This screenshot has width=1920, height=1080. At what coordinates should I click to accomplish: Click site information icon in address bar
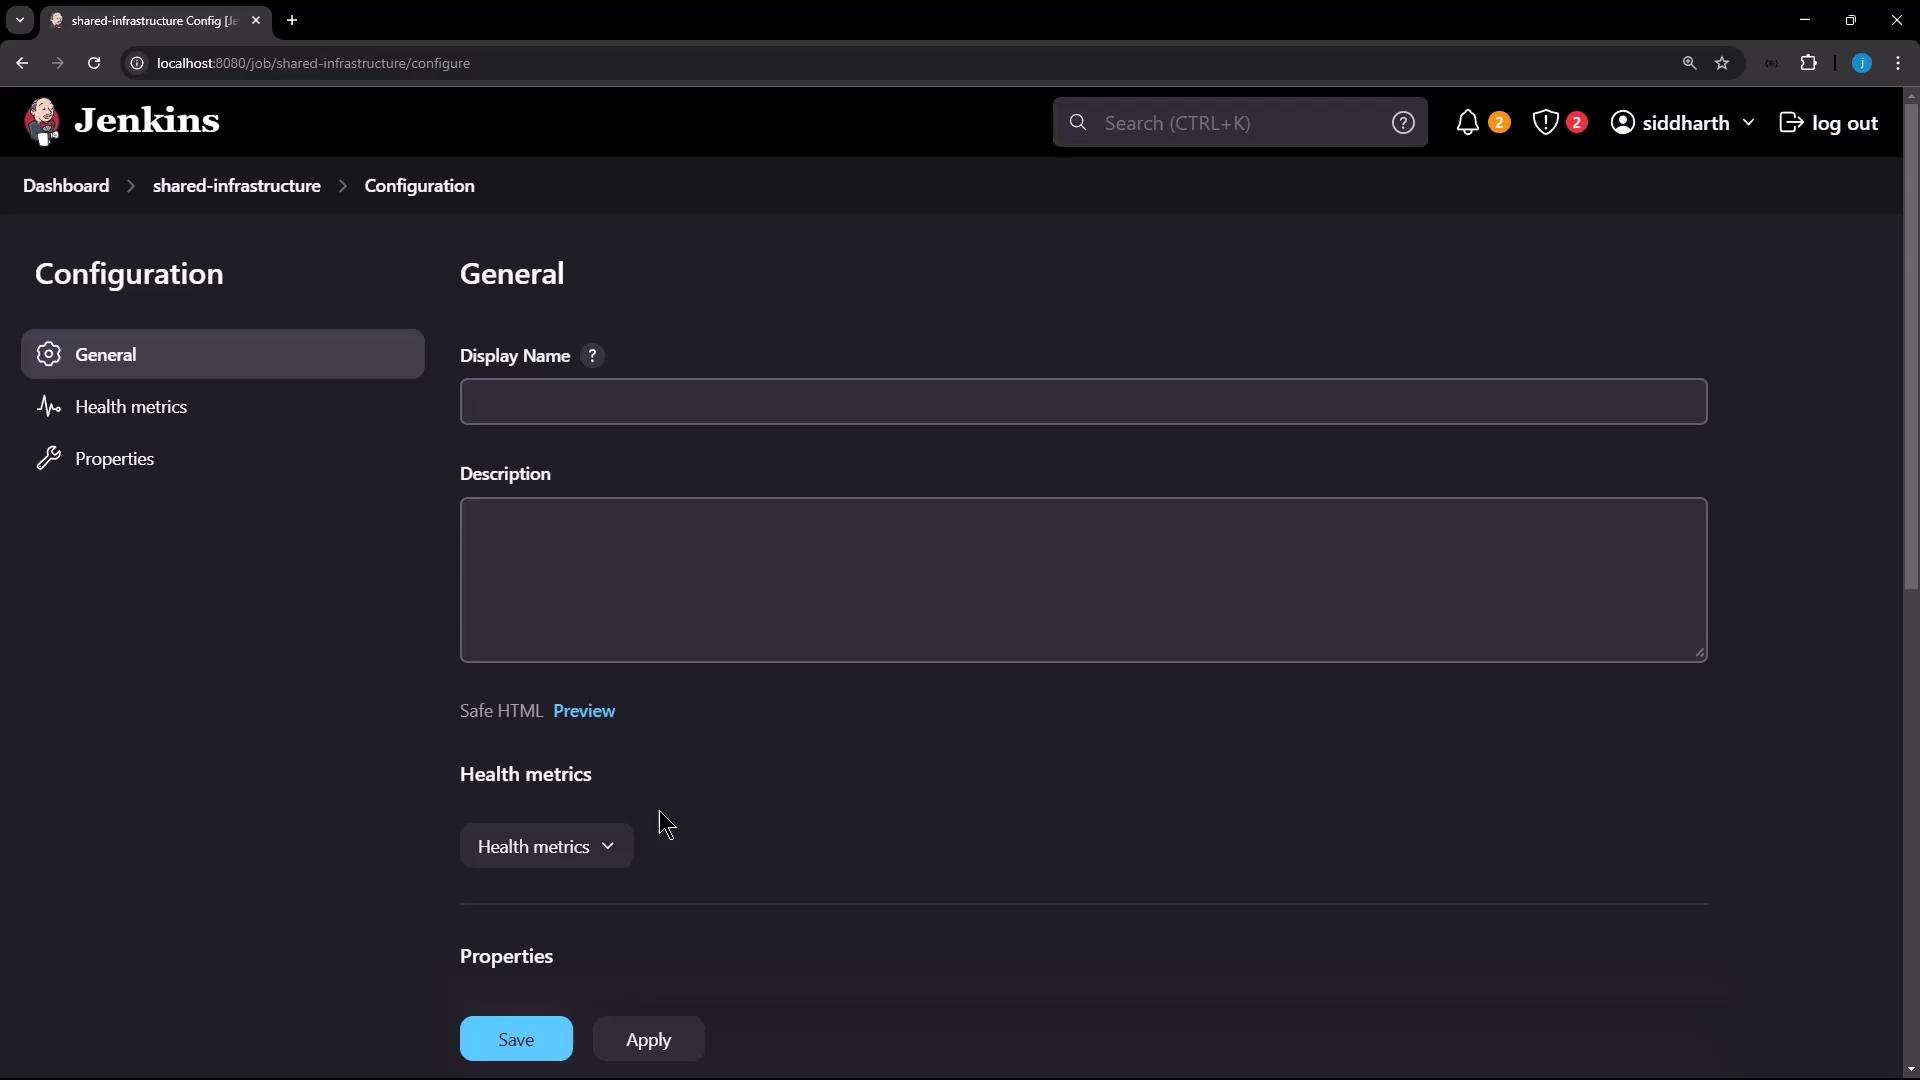click(137, 63)
